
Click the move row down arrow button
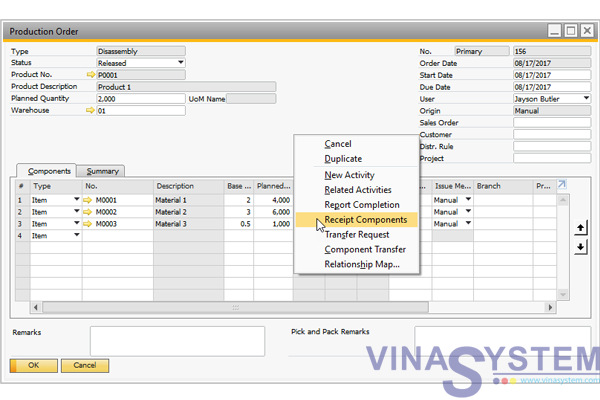[581, 247]
